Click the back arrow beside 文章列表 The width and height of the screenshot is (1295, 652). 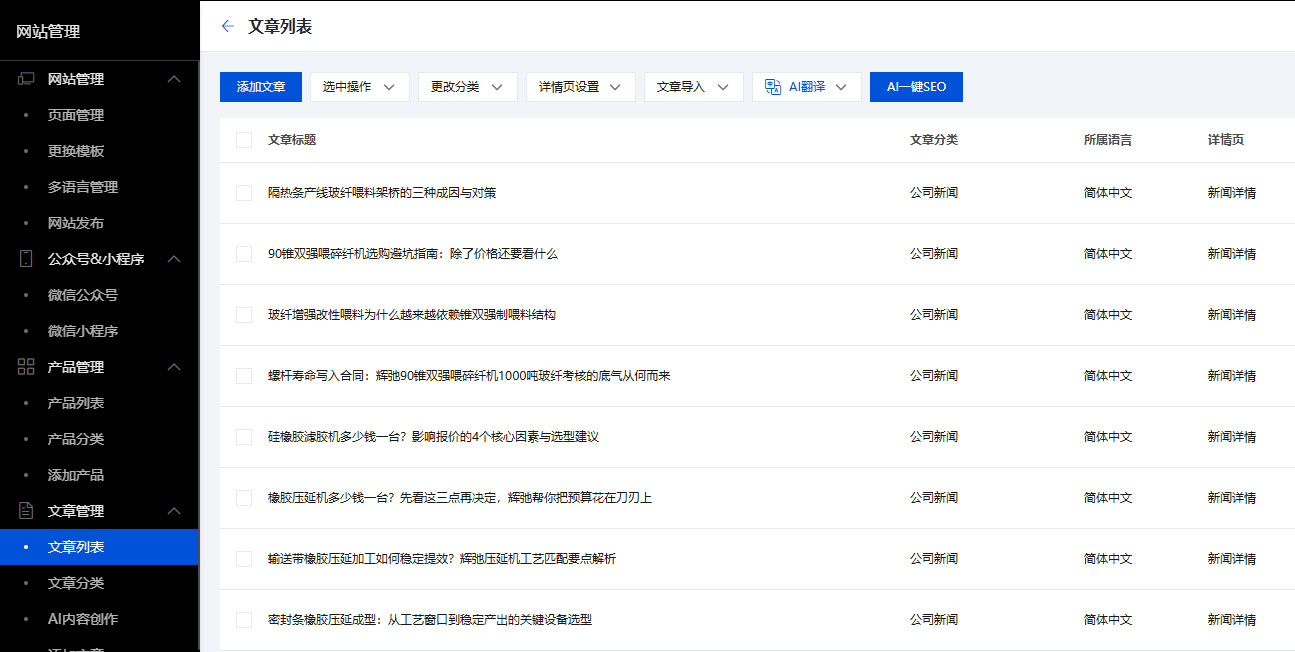coord(228,26)
